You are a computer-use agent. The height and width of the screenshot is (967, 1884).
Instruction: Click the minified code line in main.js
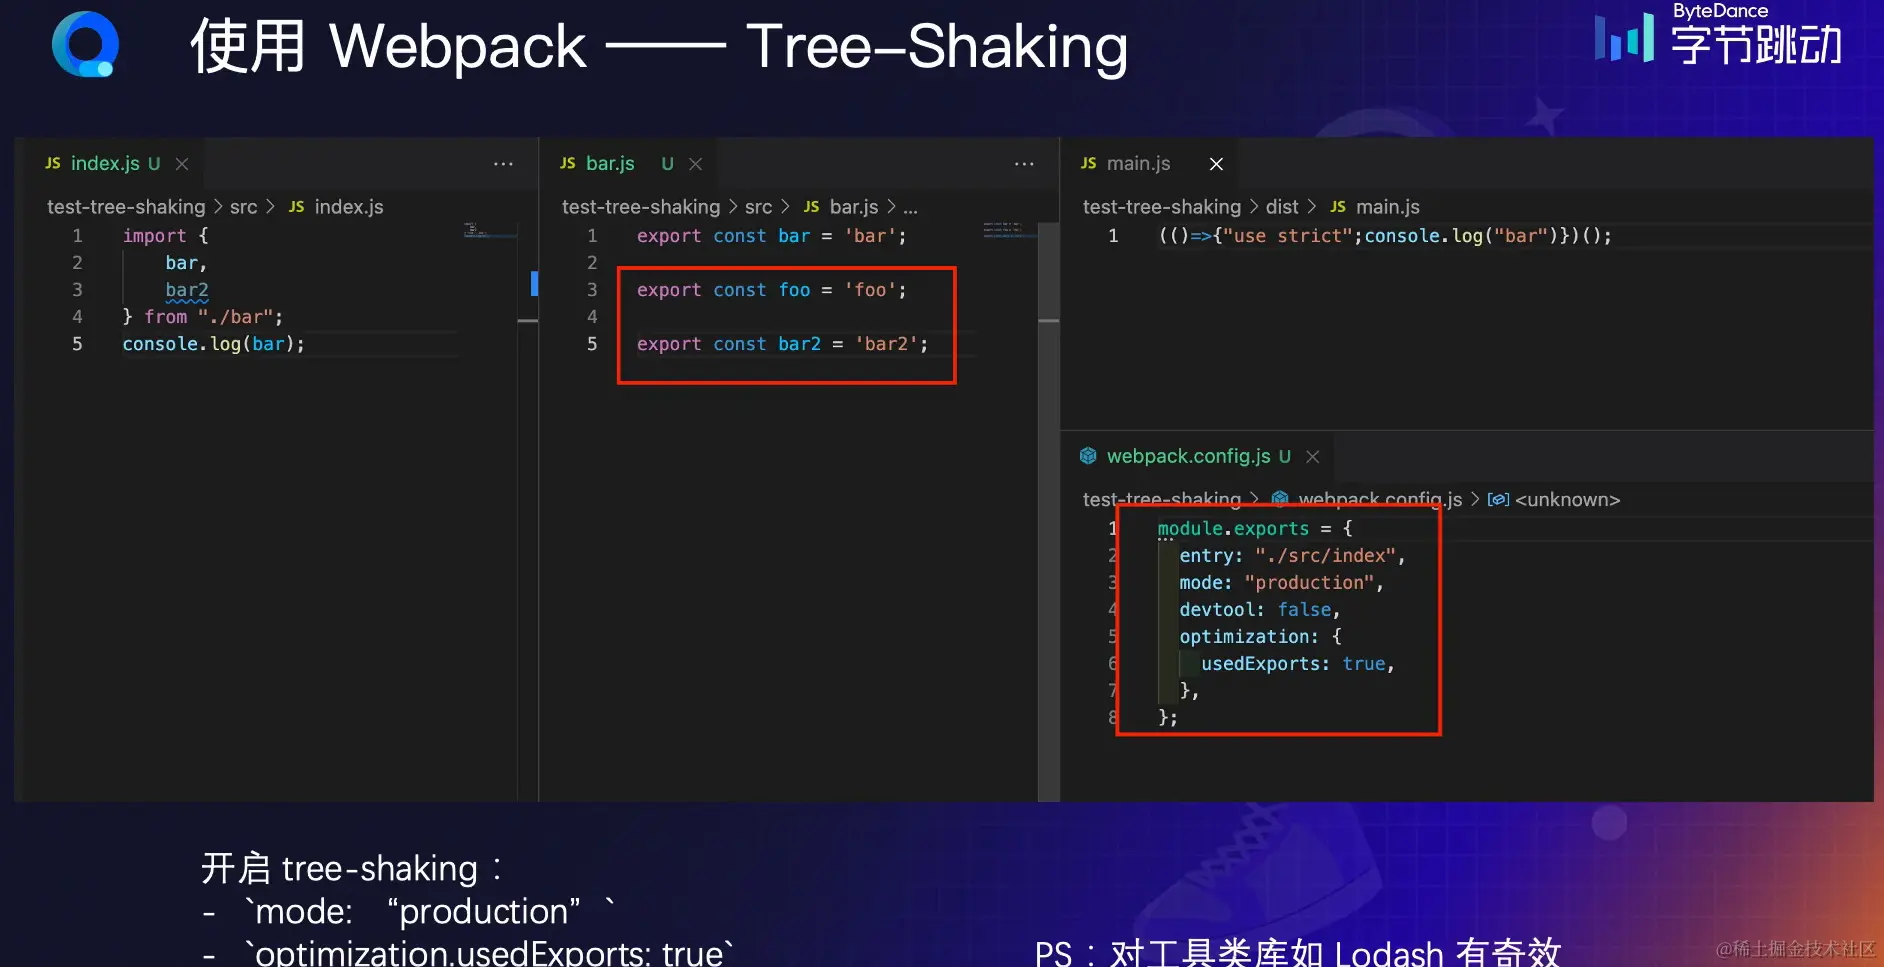point(1385,236)
